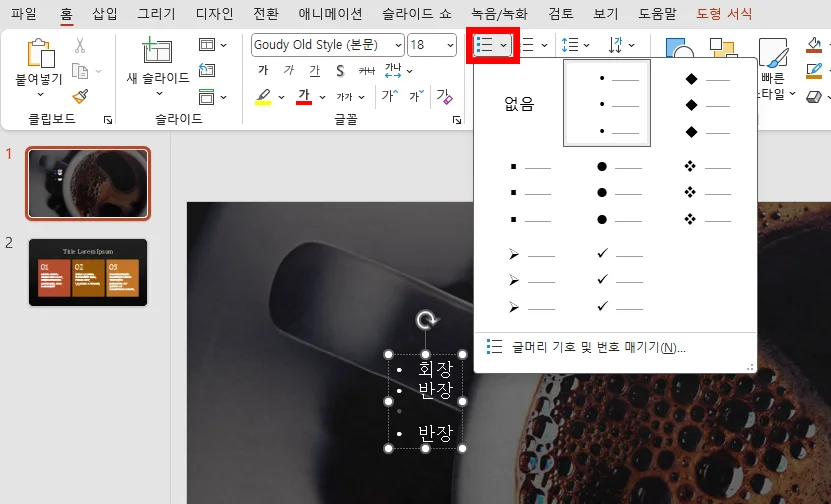Open the font size dropdown
The width and height of the screenshot is (831, 504).
click(450, 46)
